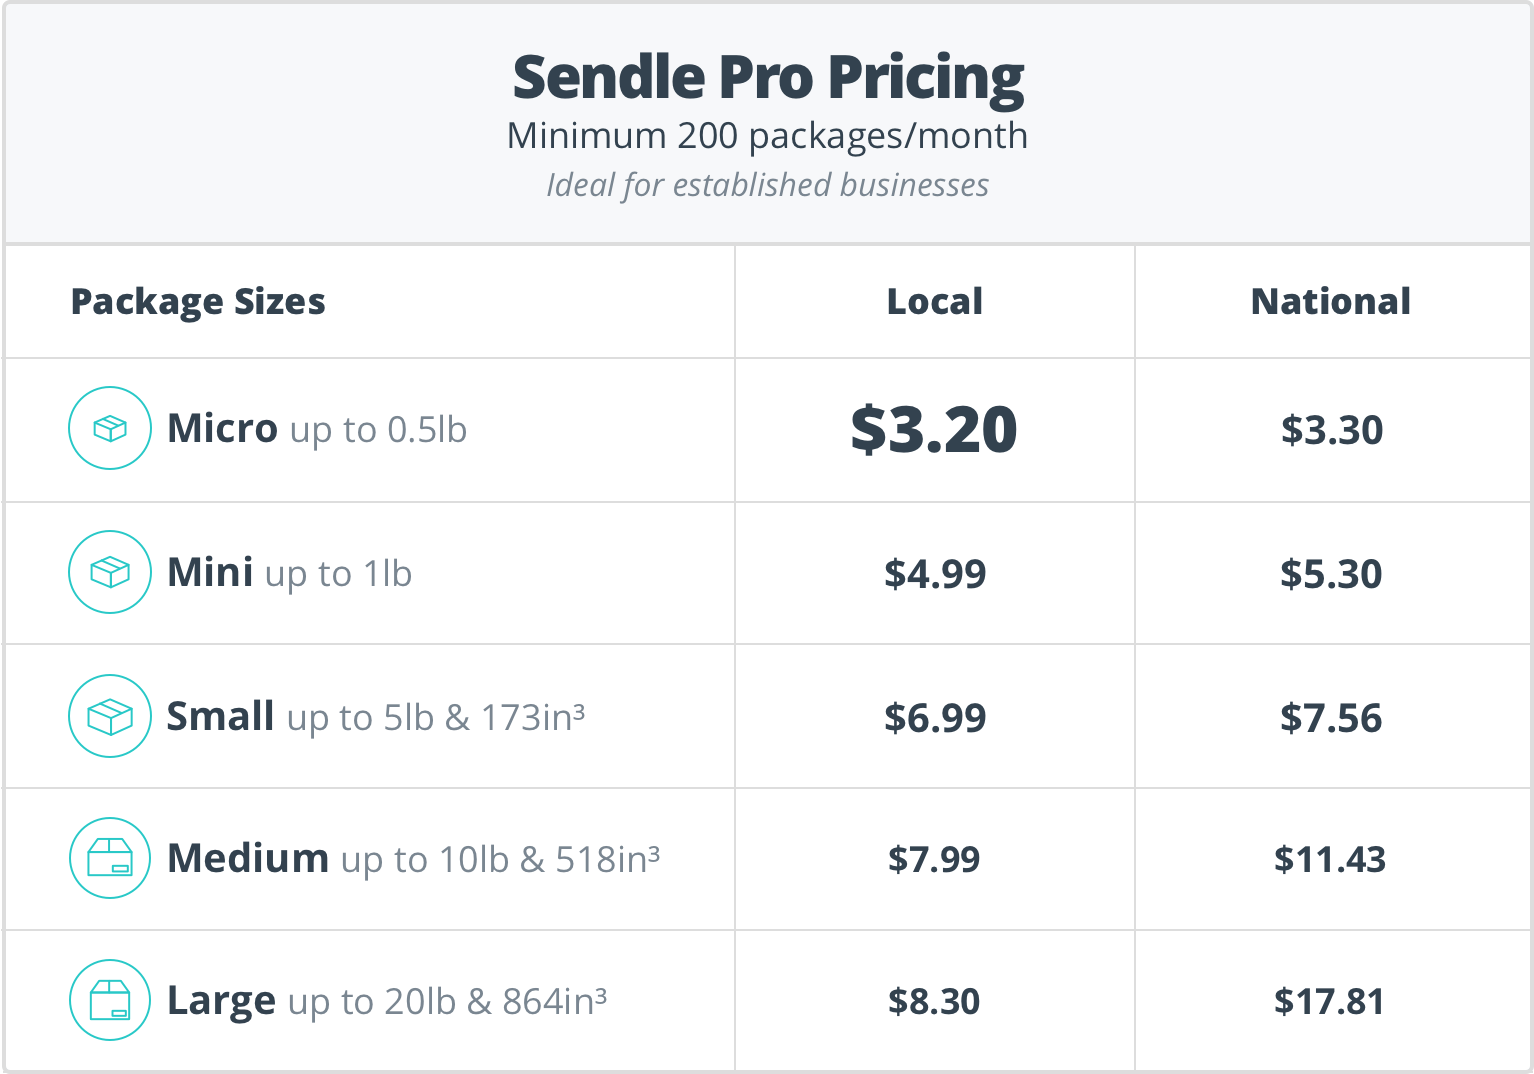This screenshot has height=1074, width=1534.
Task: Click the Sendle Pro Pricing title
Action: (768, 78)
